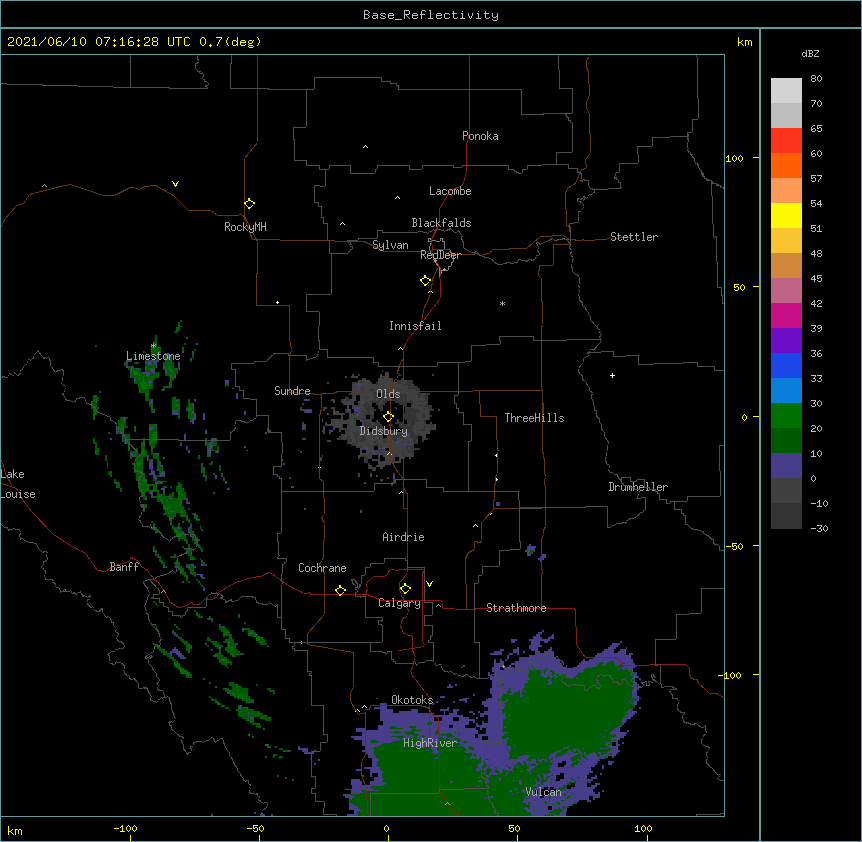This screenshot has height=842, width=862.
Task: Click the RedDeer city label
Action: coord(440,255)
